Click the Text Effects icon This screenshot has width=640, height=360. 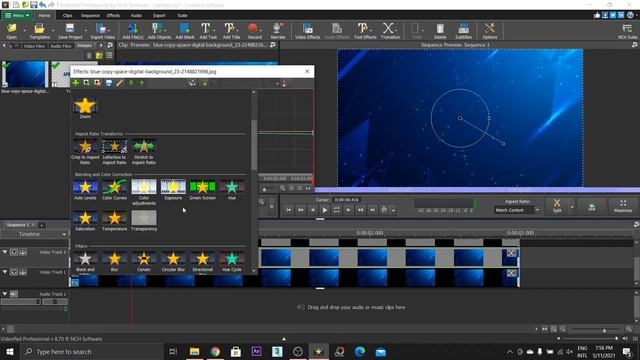coord(364,31)
